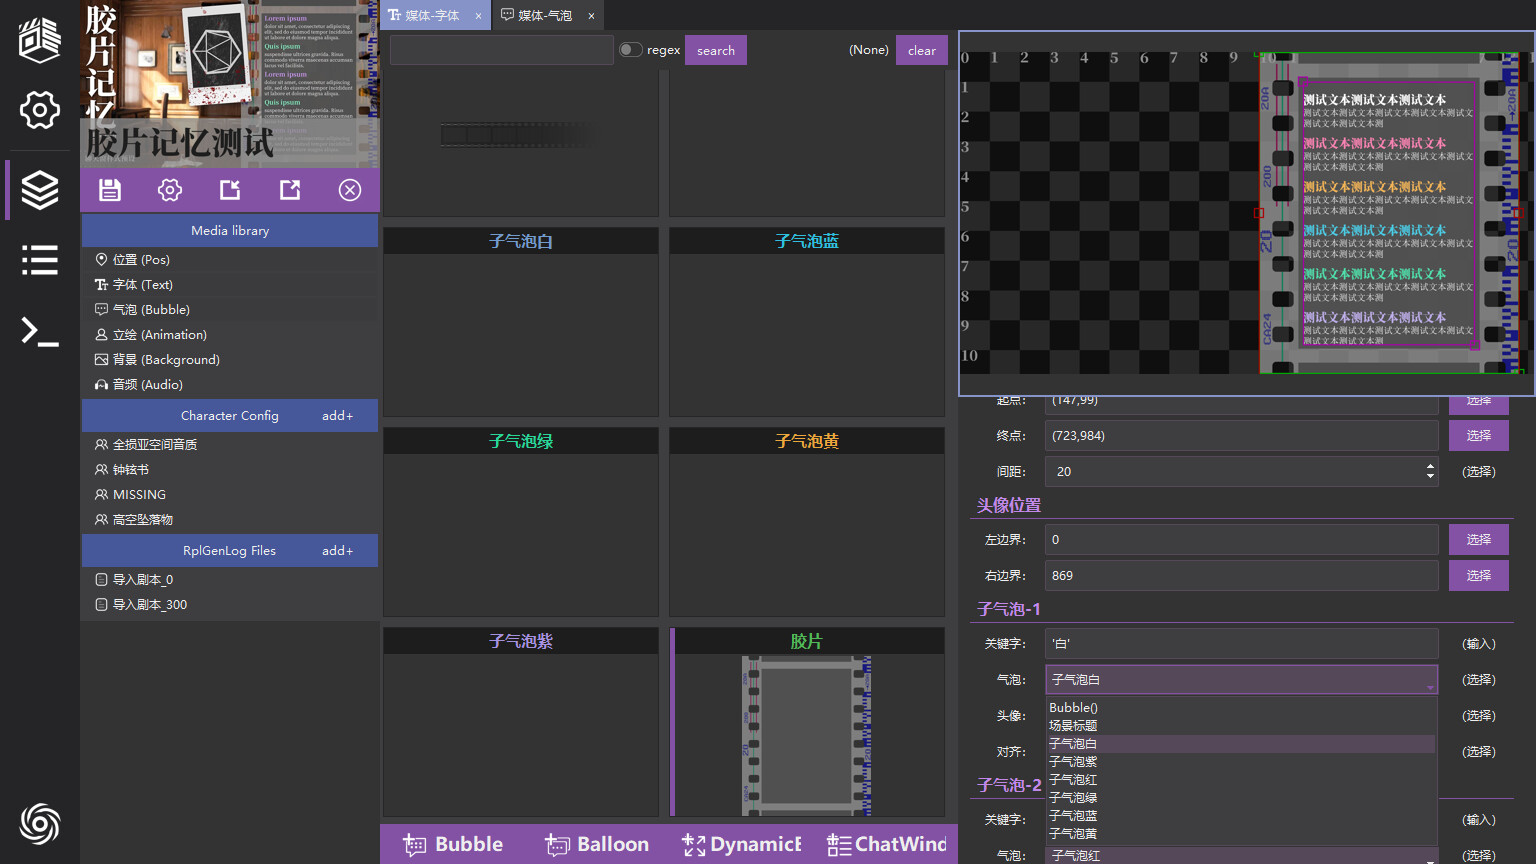This screenshot has width=1536, height=864.
Task: Toggle the regex switch in the search bar
Action: (x=630, y=49)
